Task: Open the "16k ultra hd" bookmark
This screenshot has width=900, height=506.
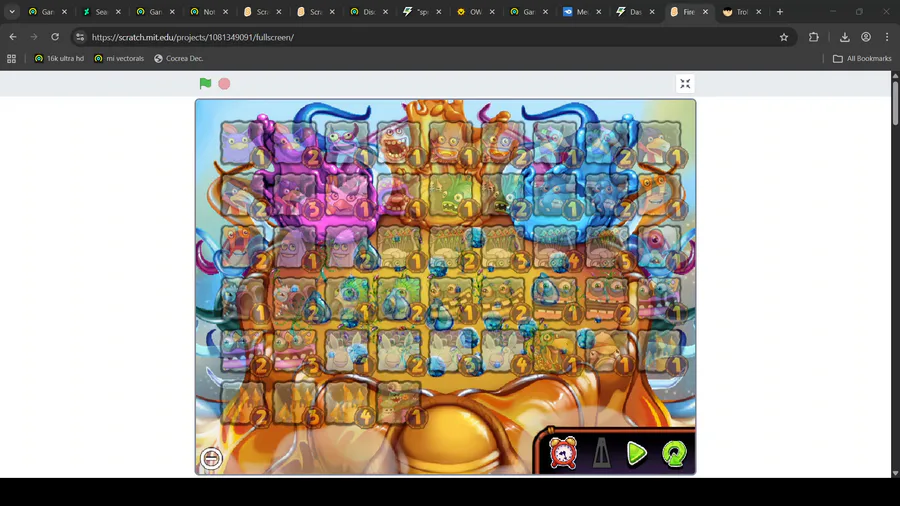Action: (59, 59)
